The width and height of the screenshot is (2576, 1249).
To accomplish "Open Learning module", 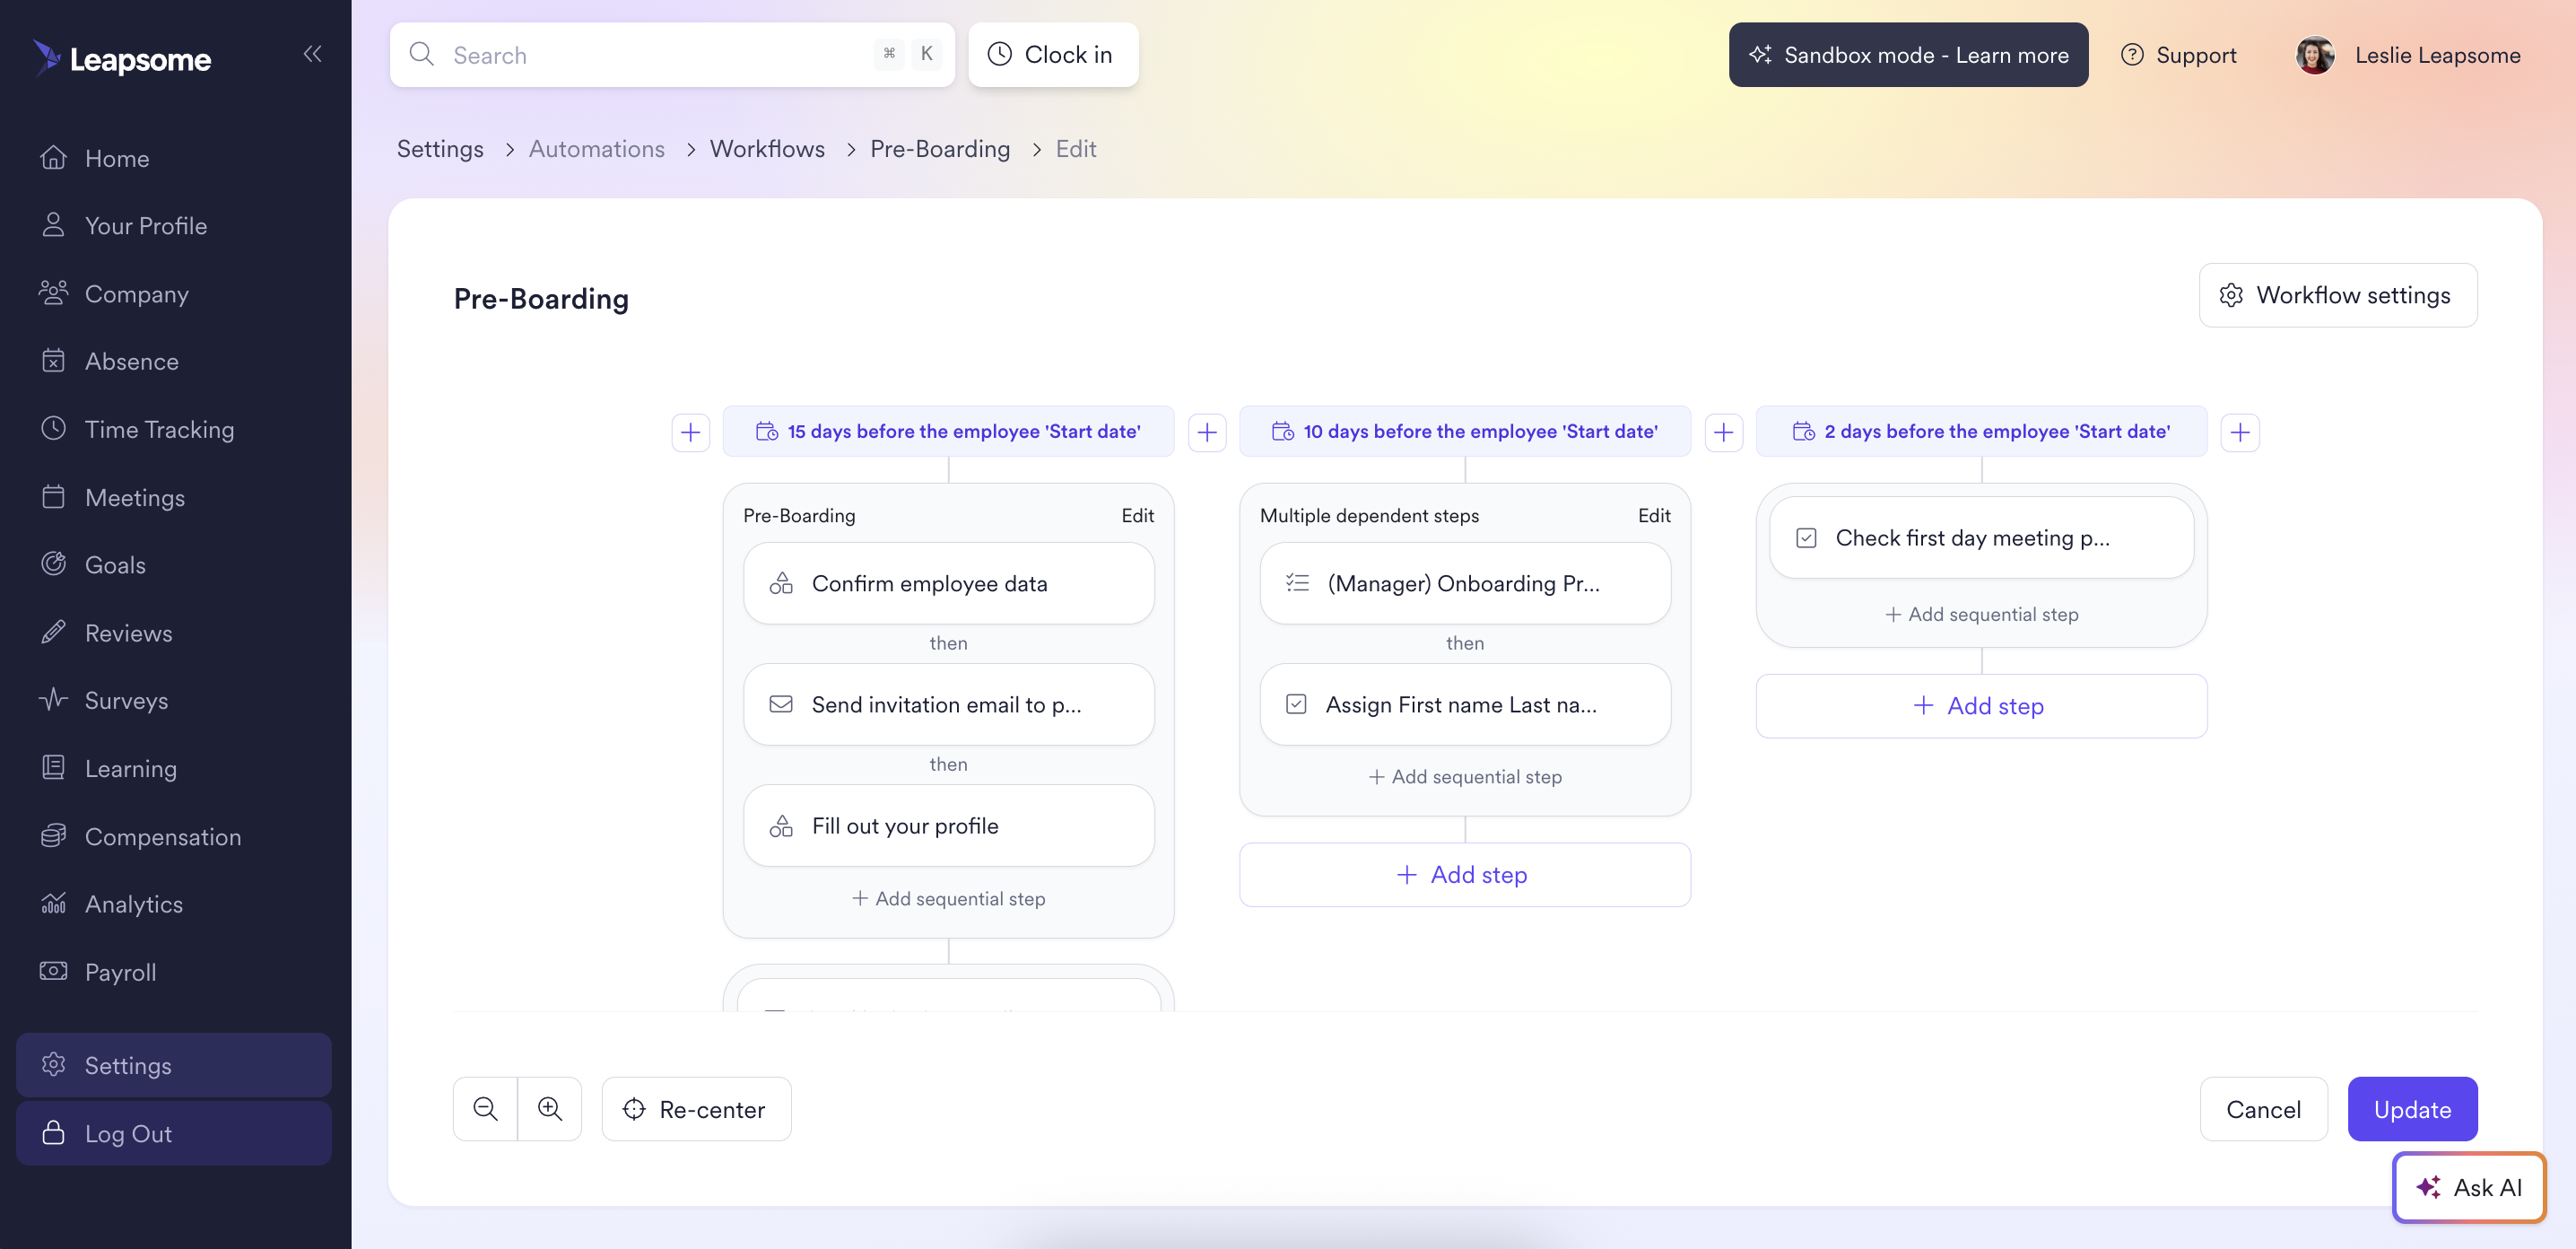I will (x=174, y=768).
